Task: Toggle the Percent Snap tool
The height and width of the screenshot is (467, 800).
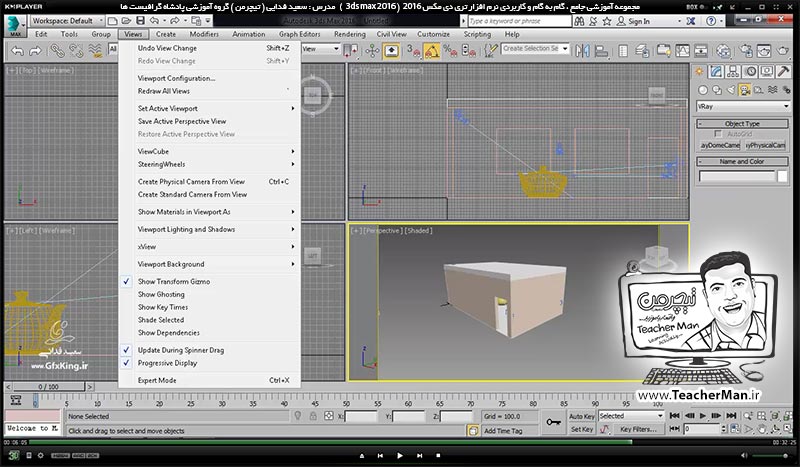Action: coord(450,51)
